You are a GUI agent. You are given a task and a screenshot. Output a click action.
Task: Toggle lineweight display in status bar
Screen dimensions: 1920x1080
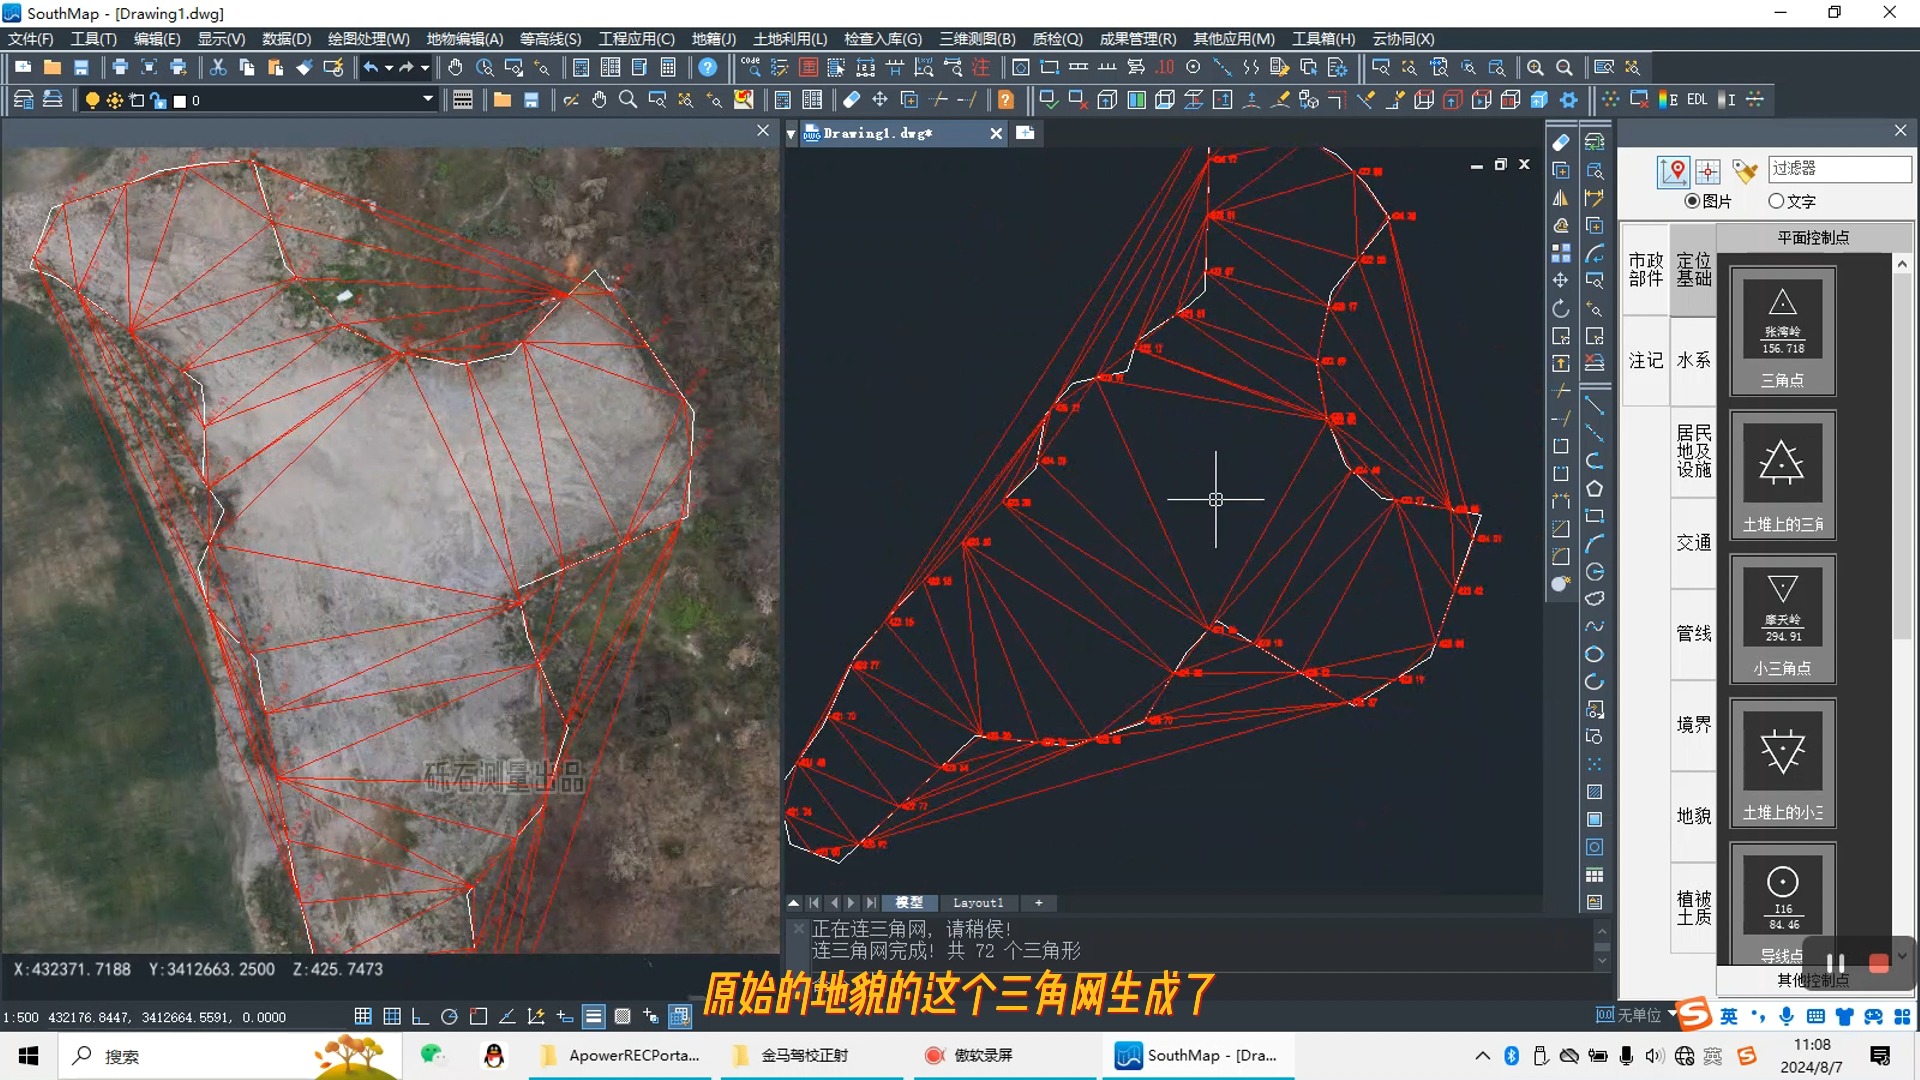pyautogui.click(x=593, y=1017)
